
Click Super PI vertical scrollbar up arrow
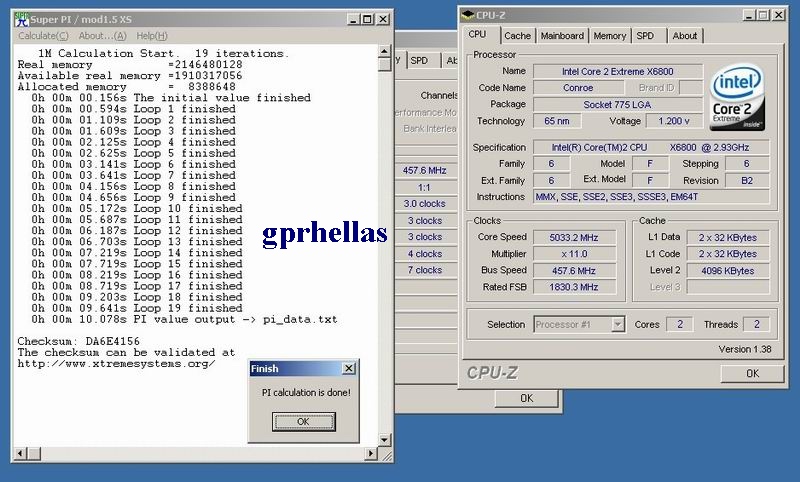pos(384,51)
